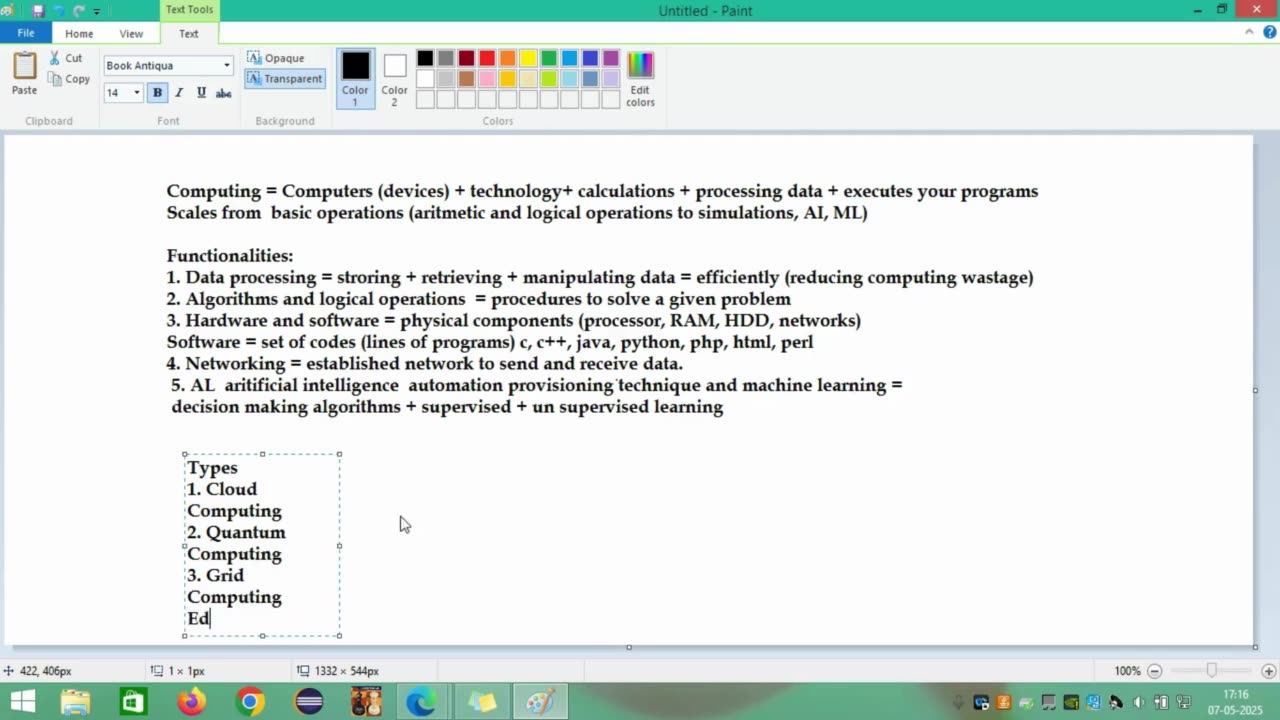1280x720 pixels.
Task: Adjust the zoom slider thumb
Action: pos(1211,671)
